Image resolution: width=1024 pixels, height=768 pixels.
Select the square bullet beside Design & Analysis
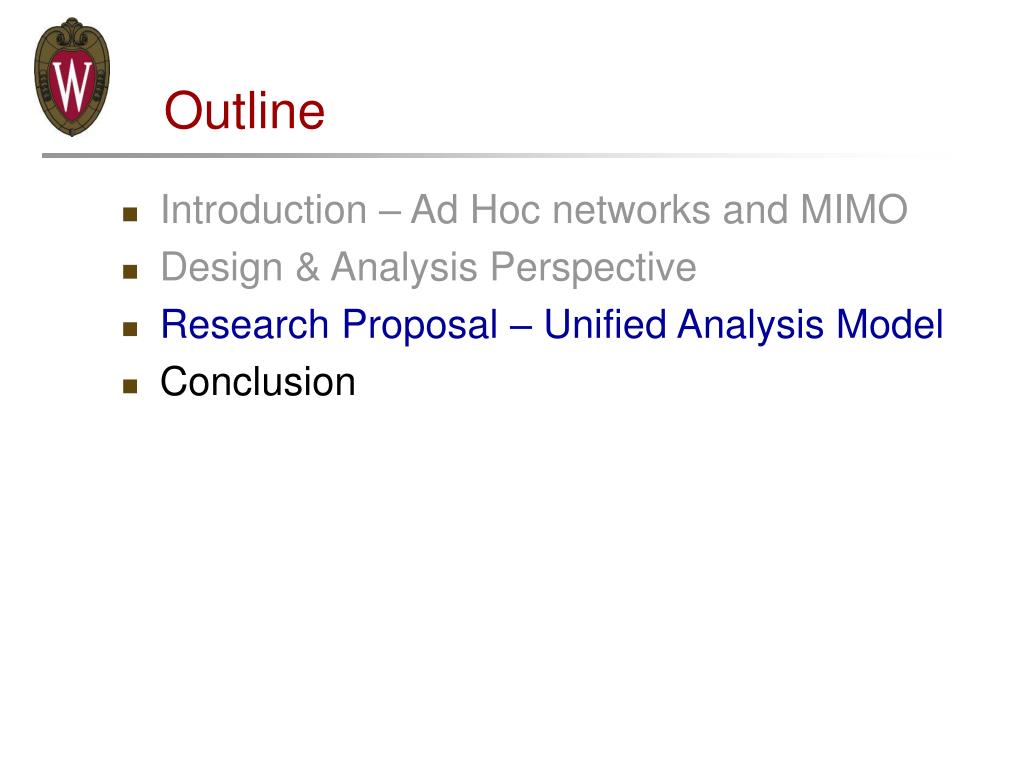coord(130,272)
